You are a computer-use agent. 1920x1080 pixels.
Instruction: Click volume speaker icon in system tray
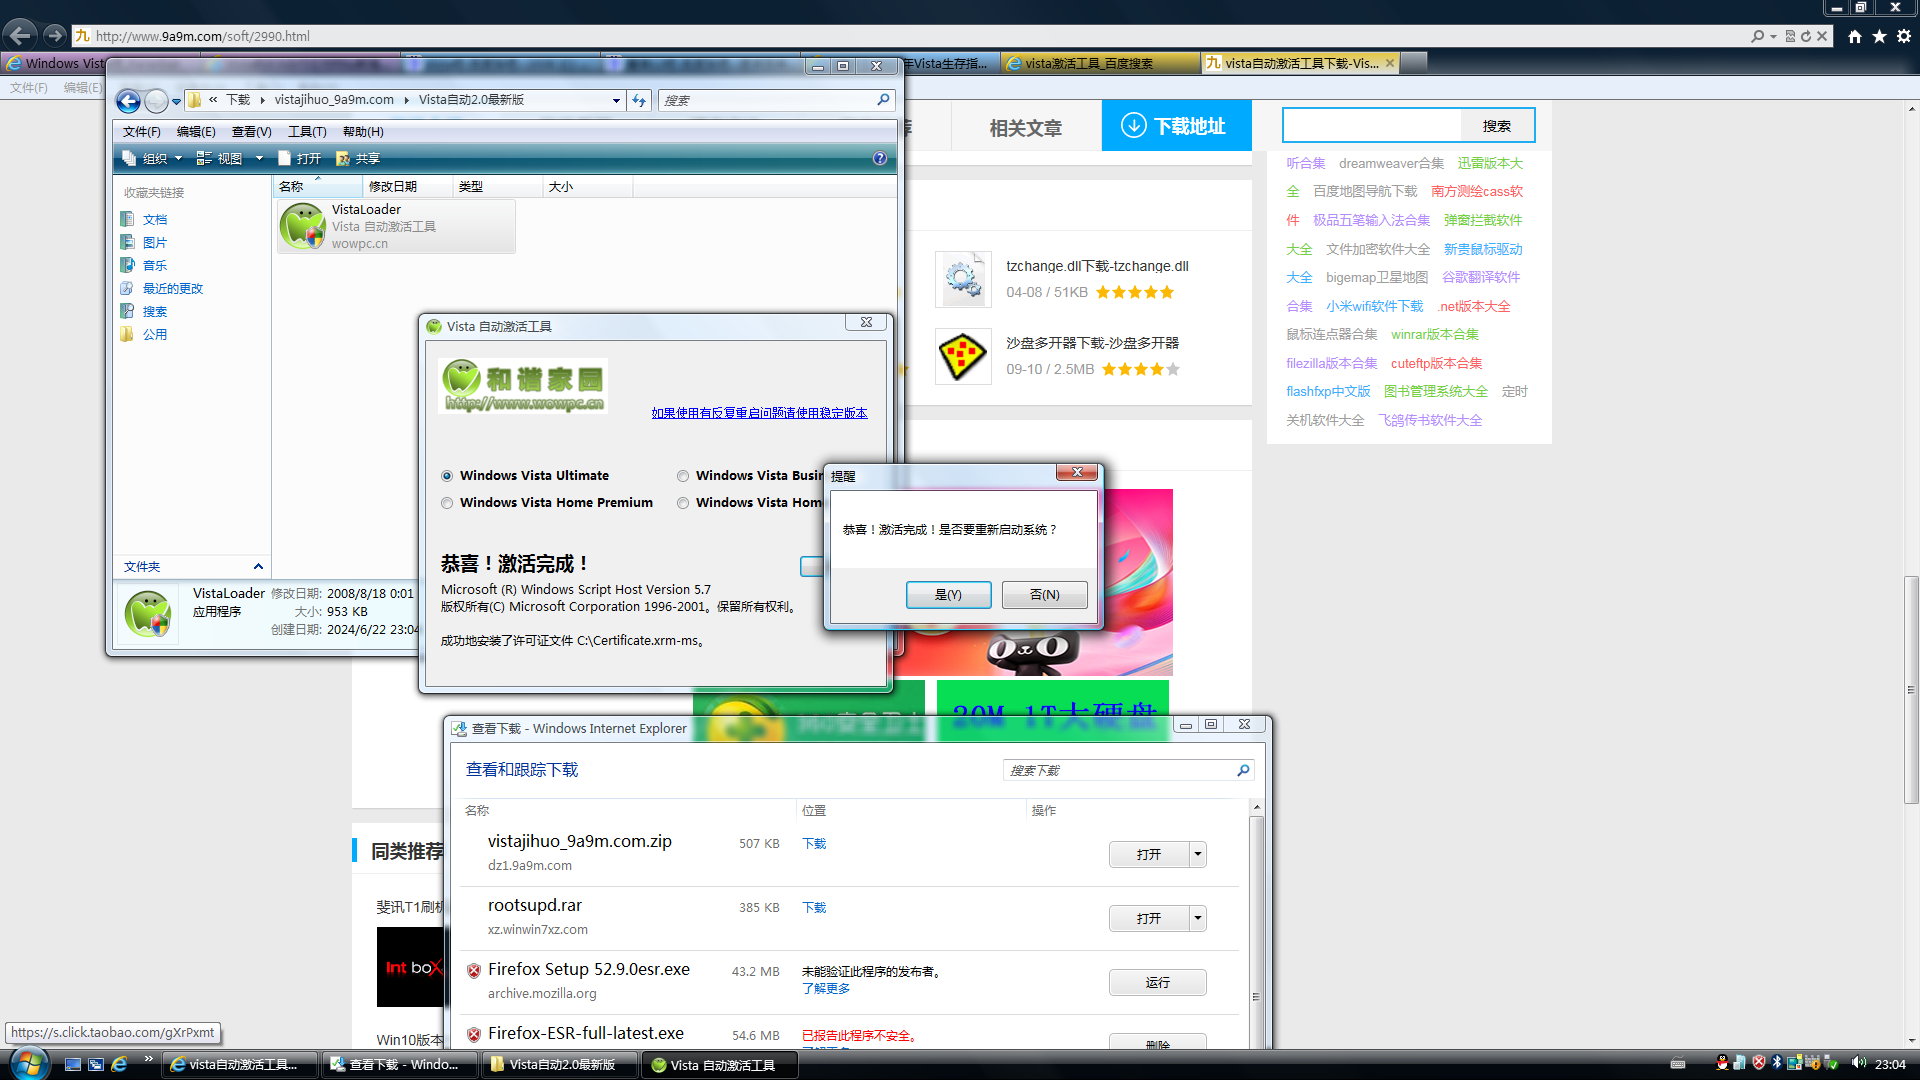coord(1858,1063)
